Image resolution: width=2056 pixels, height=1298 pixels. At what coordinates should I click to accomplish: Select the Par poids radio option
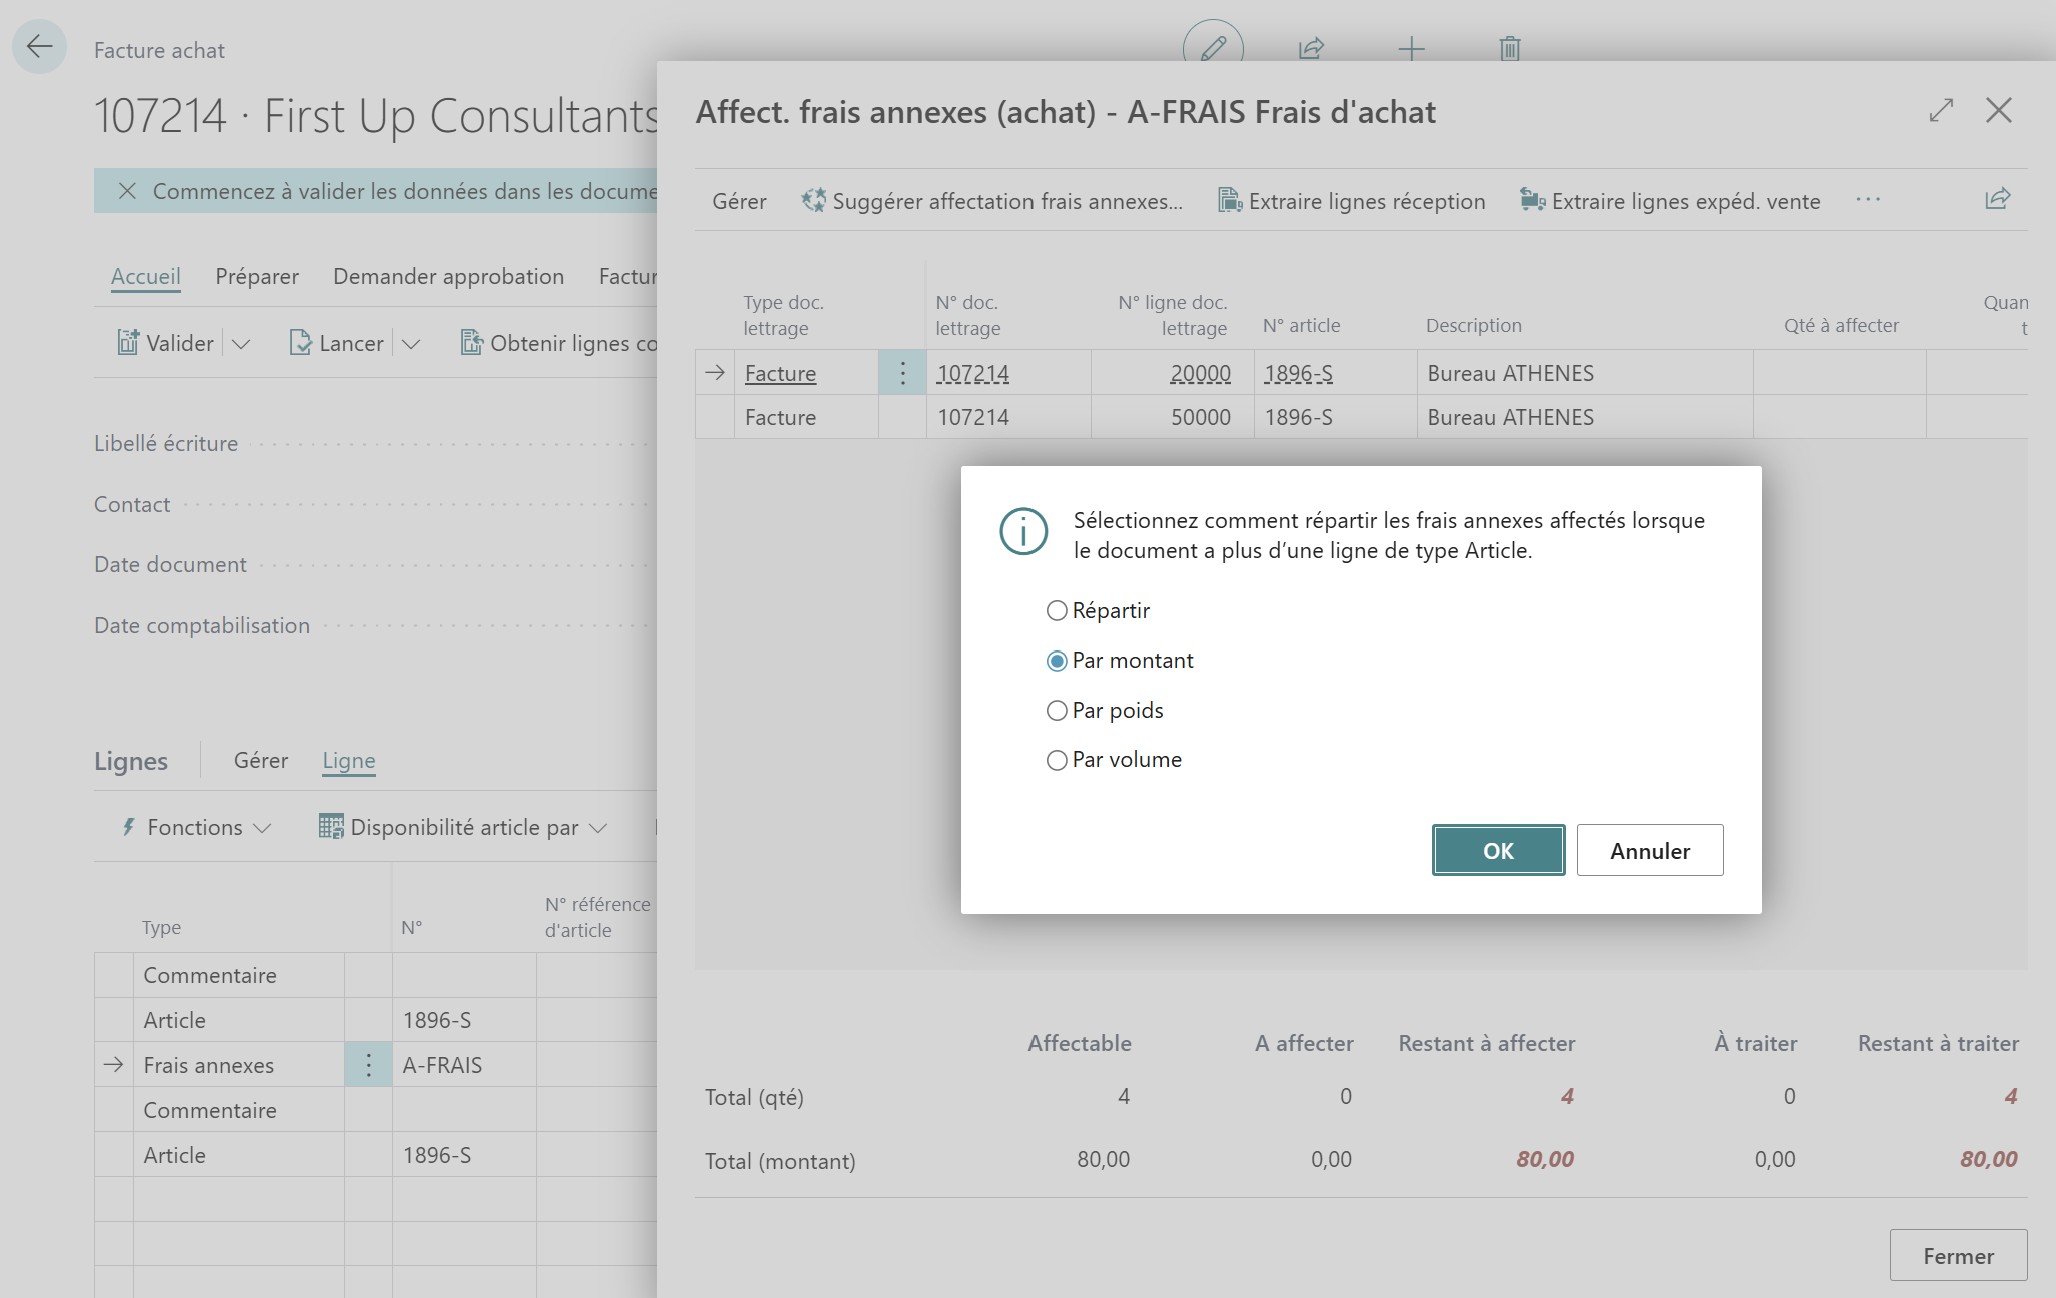click(x=1057, y=710)
